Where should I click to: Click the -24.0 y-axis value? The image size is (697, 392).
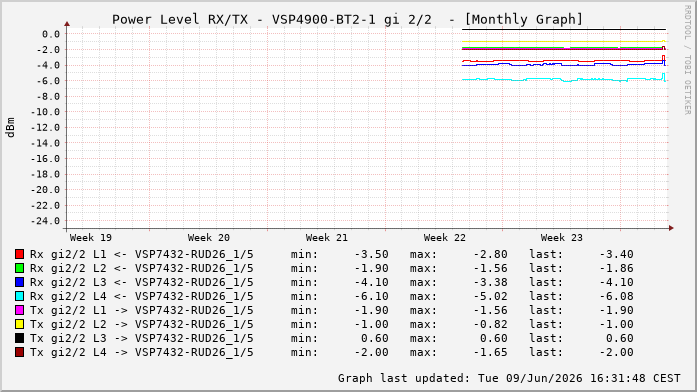[x=45, y=221]
